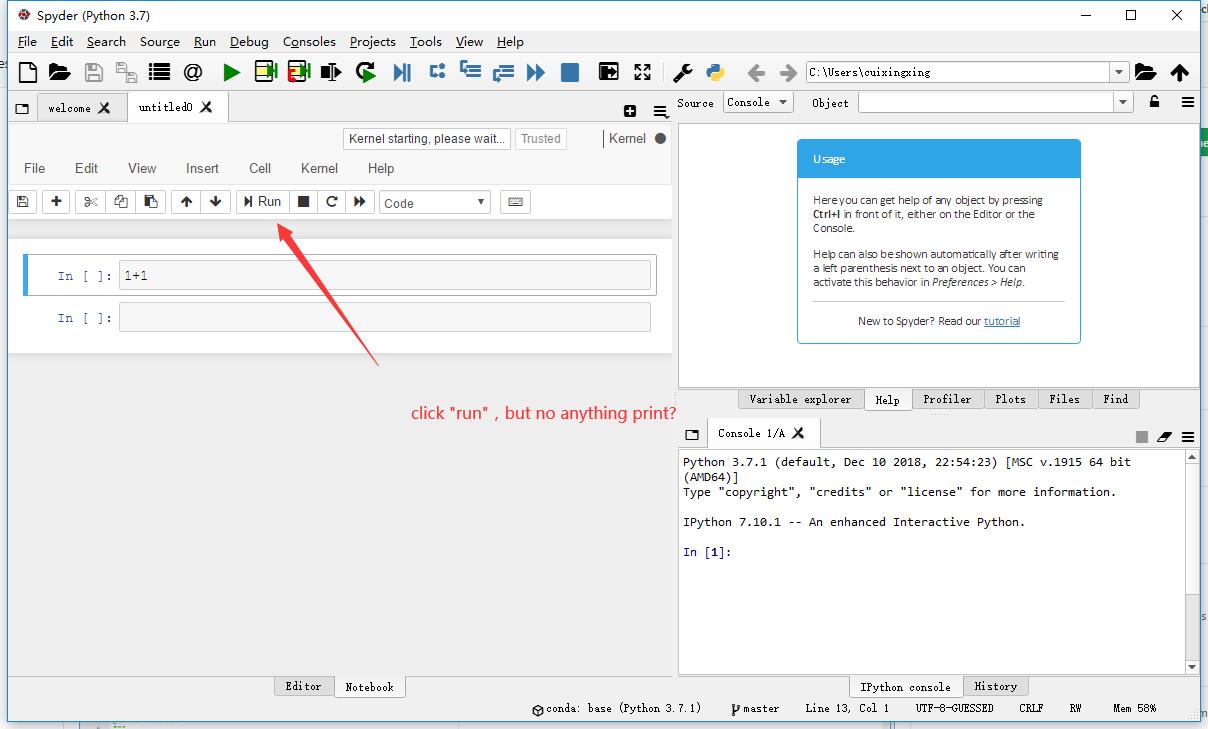Click the PYTHONPATH manager Python icon
1208x729 pixels.
[716, 71]
